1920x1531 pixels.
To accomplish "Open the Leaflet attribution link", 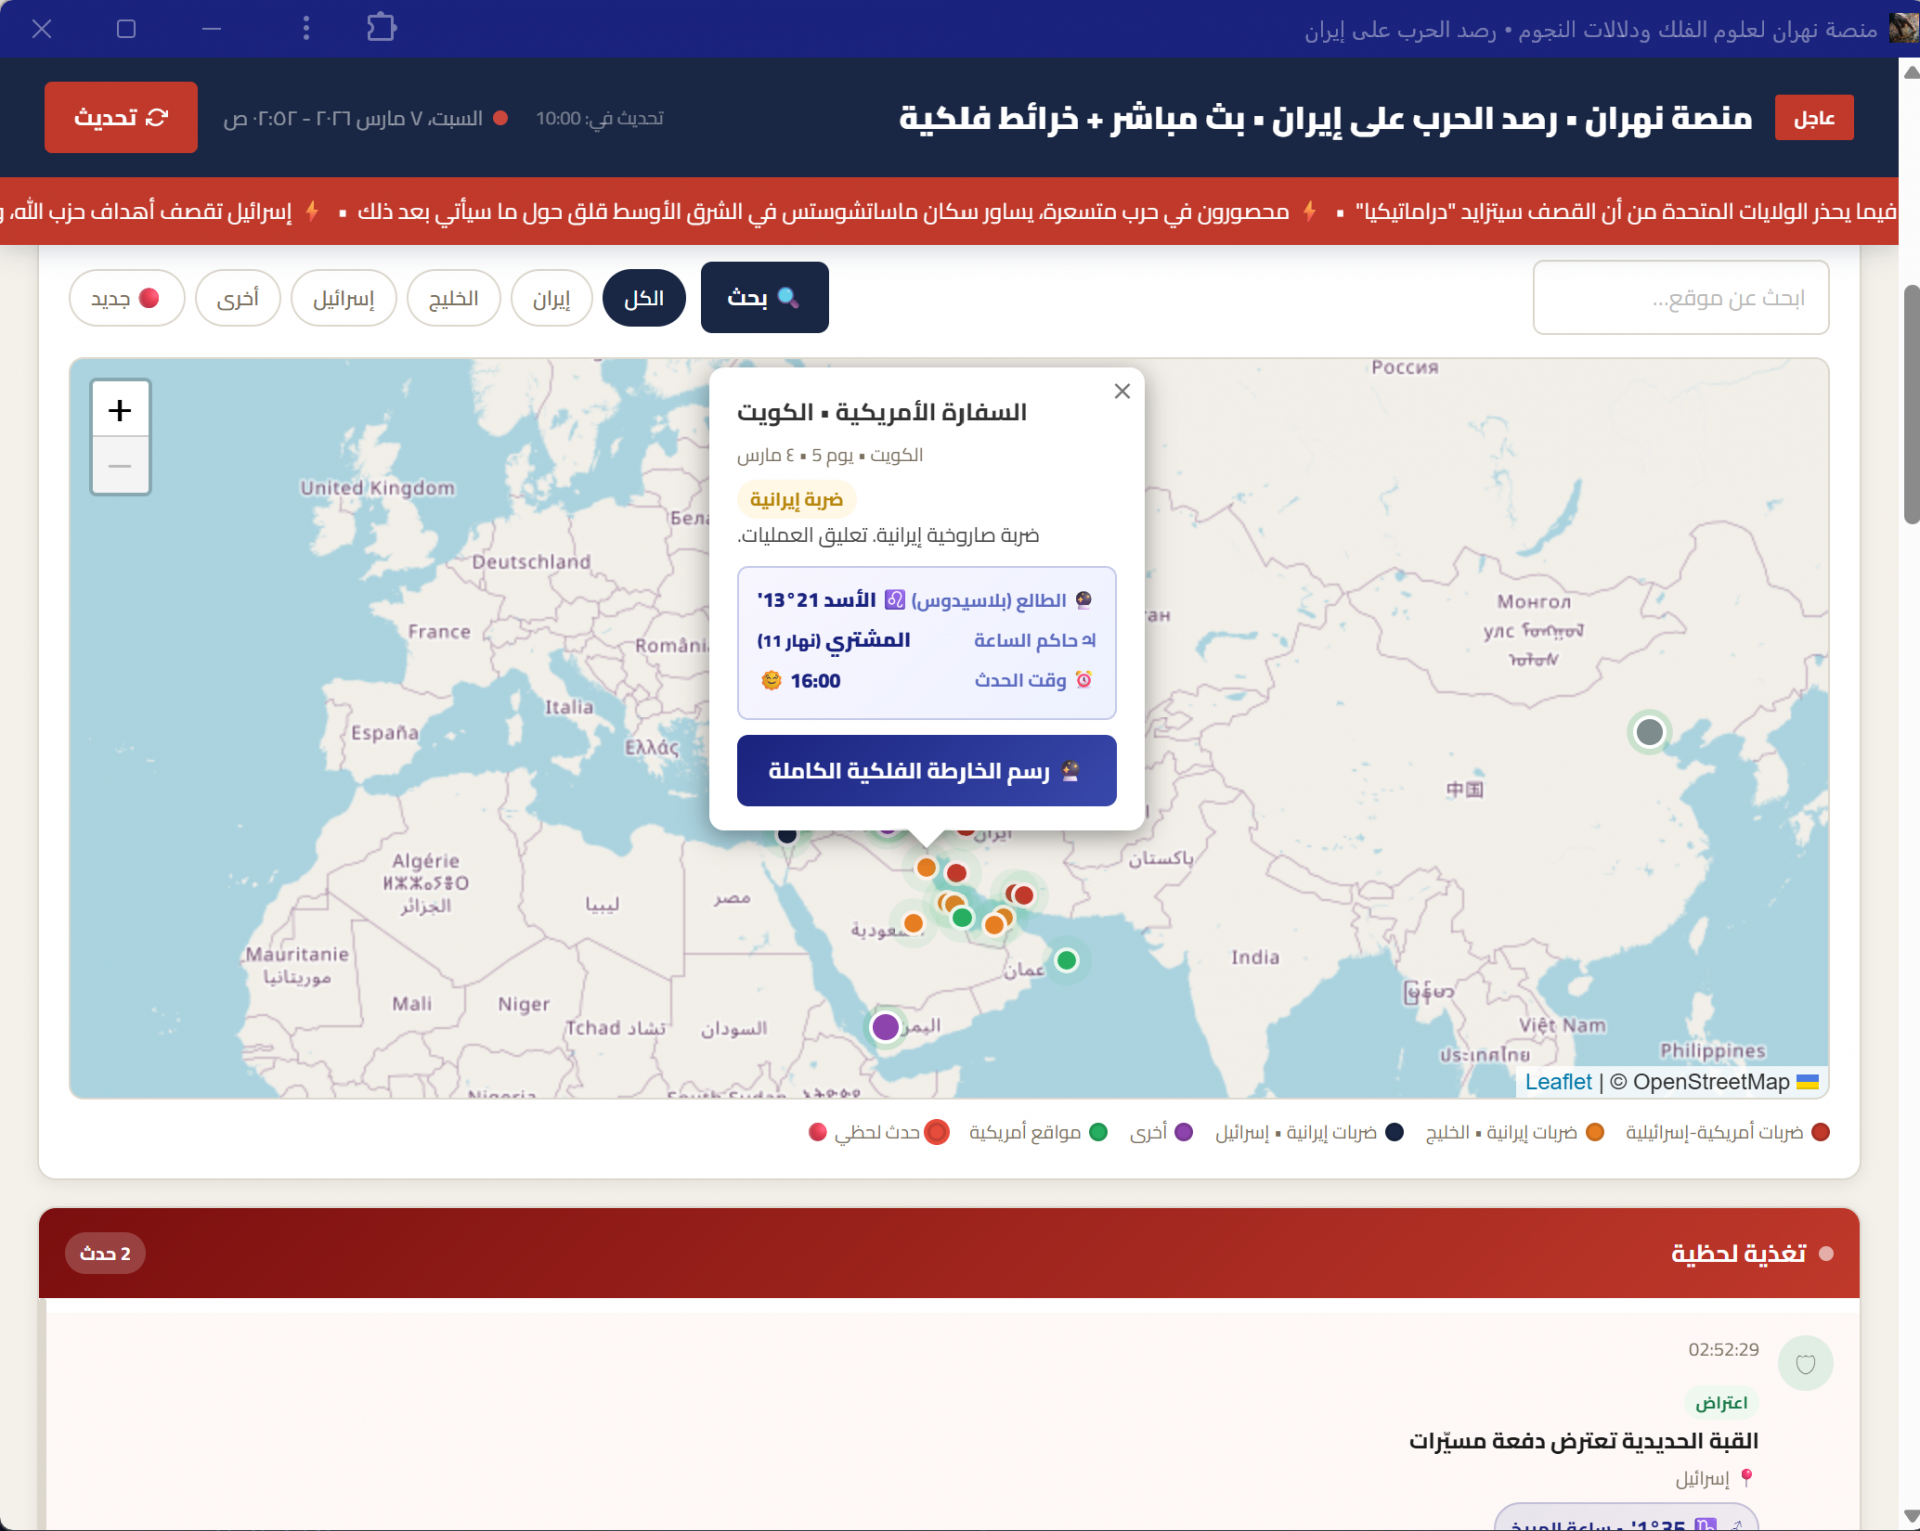I will [1557, 1082].
